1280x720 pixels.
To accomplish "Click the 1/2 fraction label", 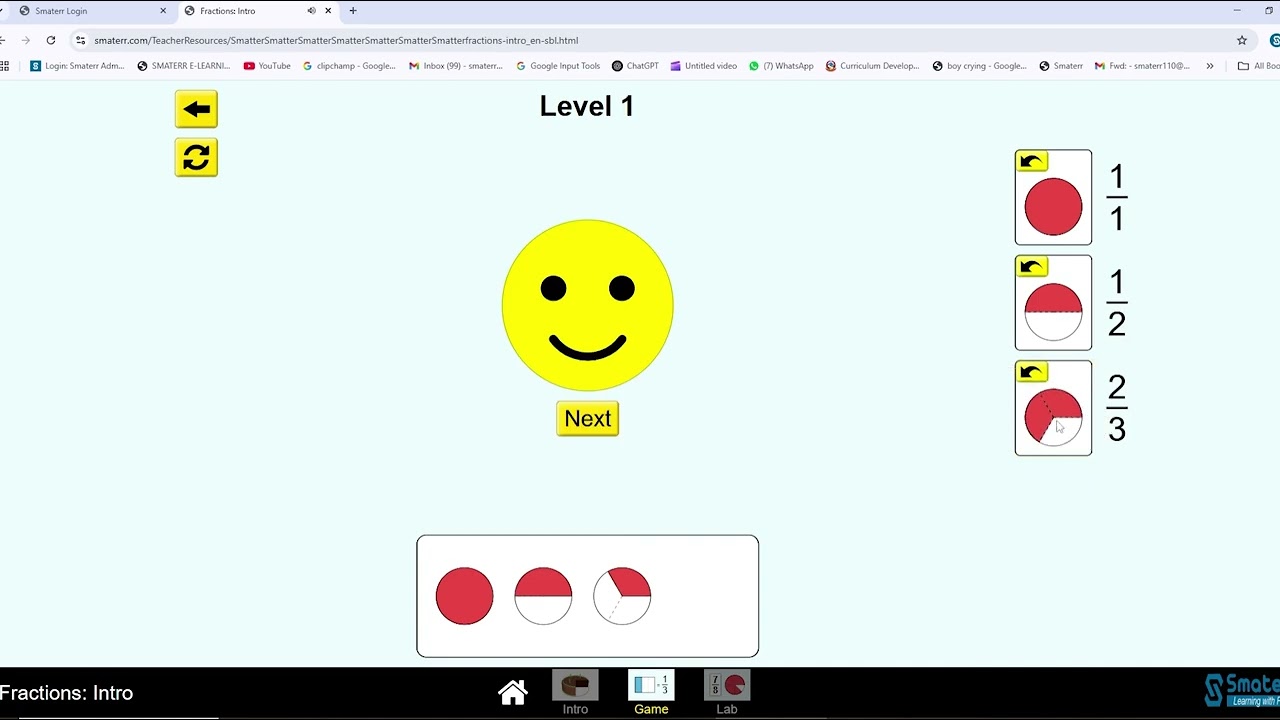I will coord(1117,303).
